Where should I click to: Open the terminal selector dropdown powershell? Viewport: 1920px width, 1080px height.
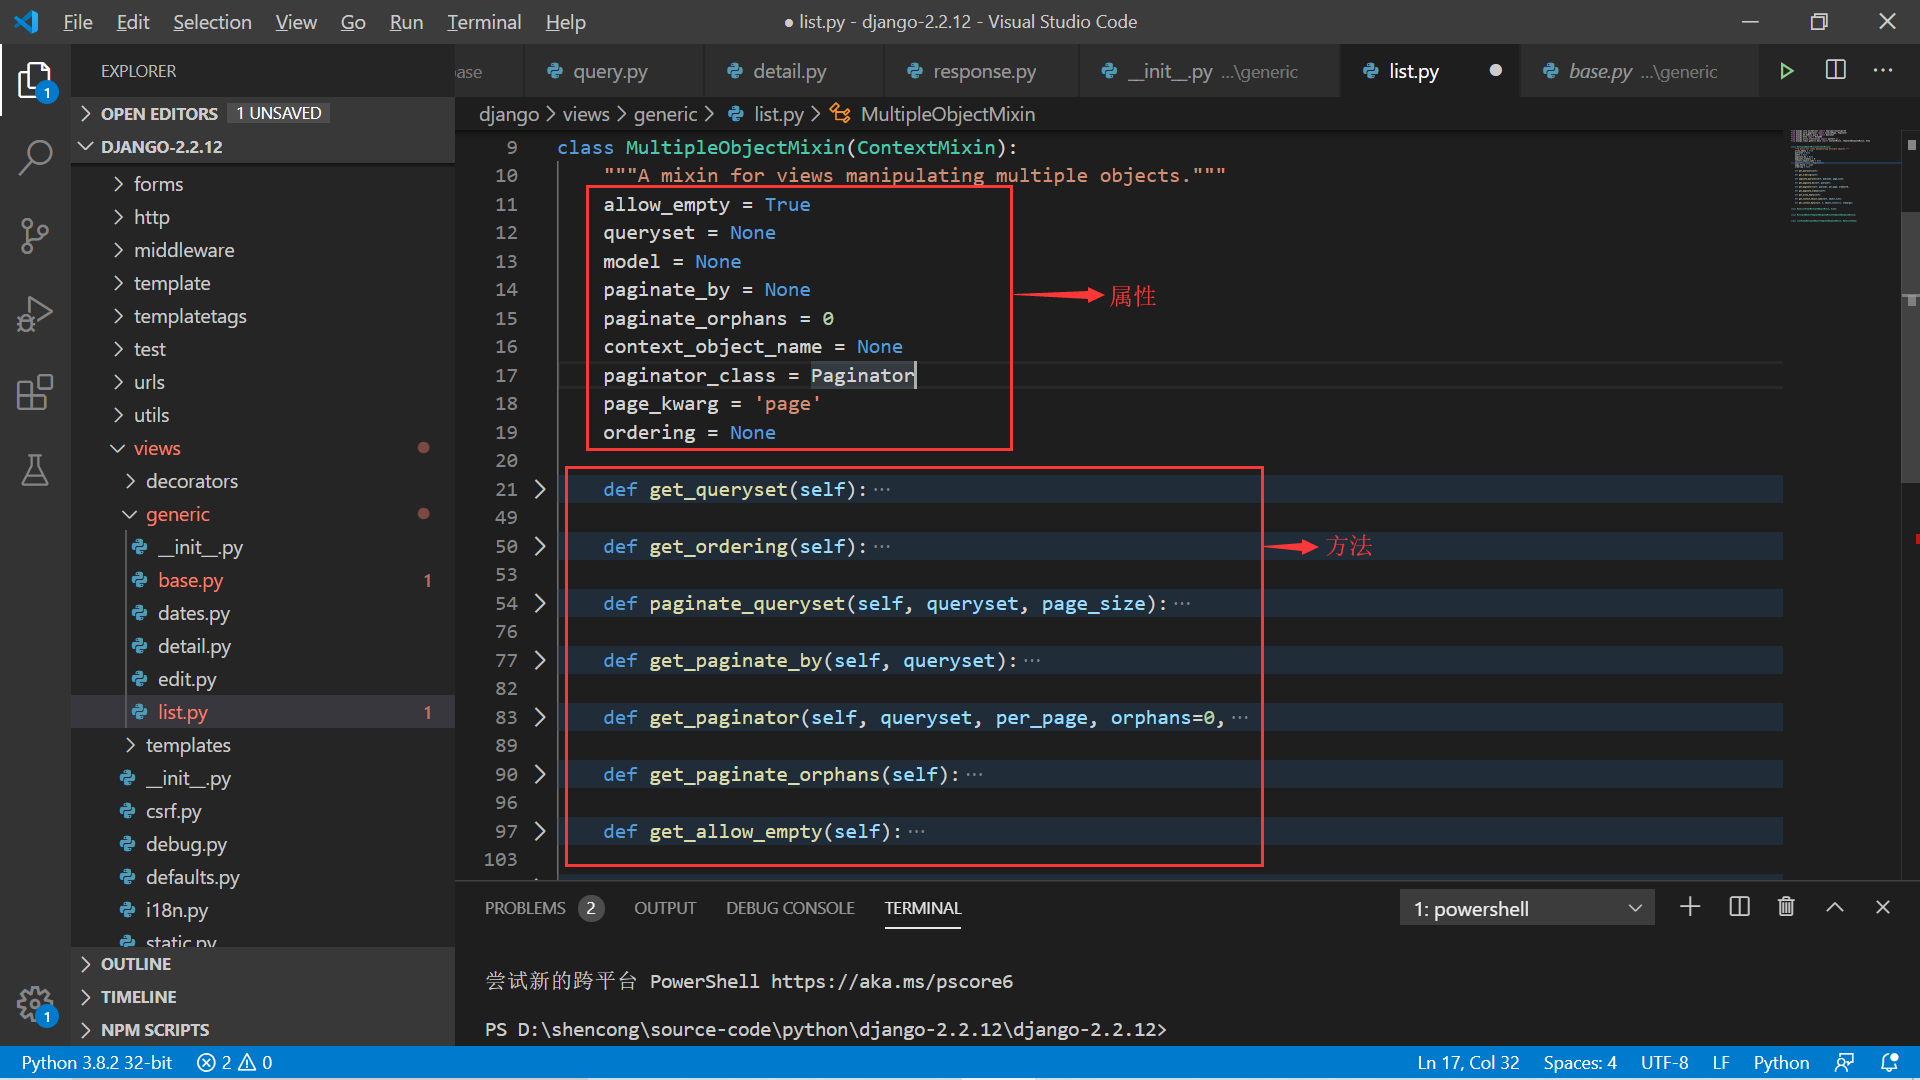coord(1527,908)
